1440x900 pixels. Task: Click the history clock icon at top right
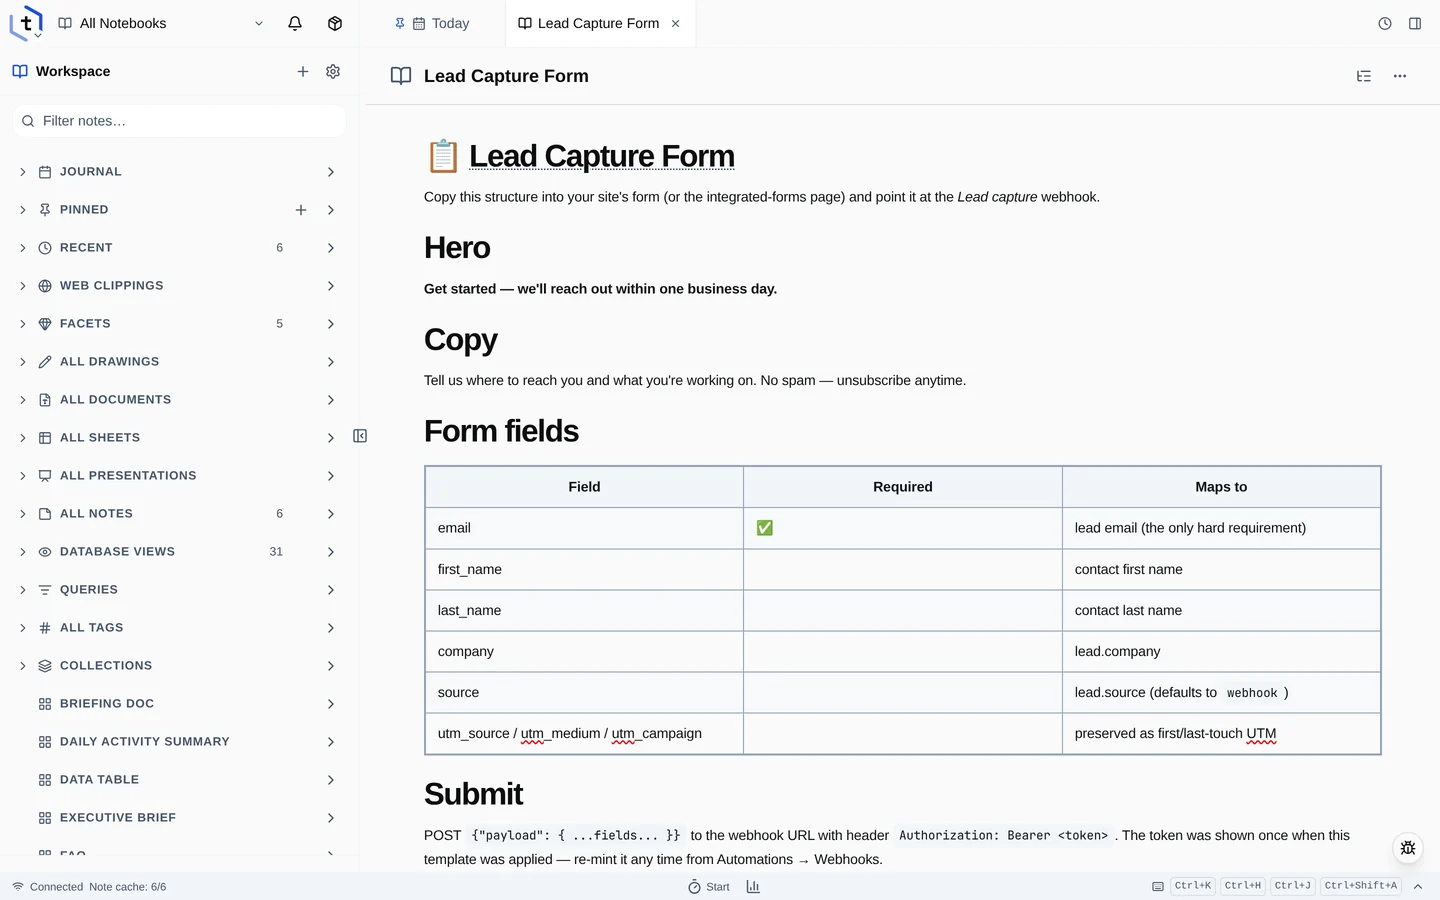pos(1385,23)
